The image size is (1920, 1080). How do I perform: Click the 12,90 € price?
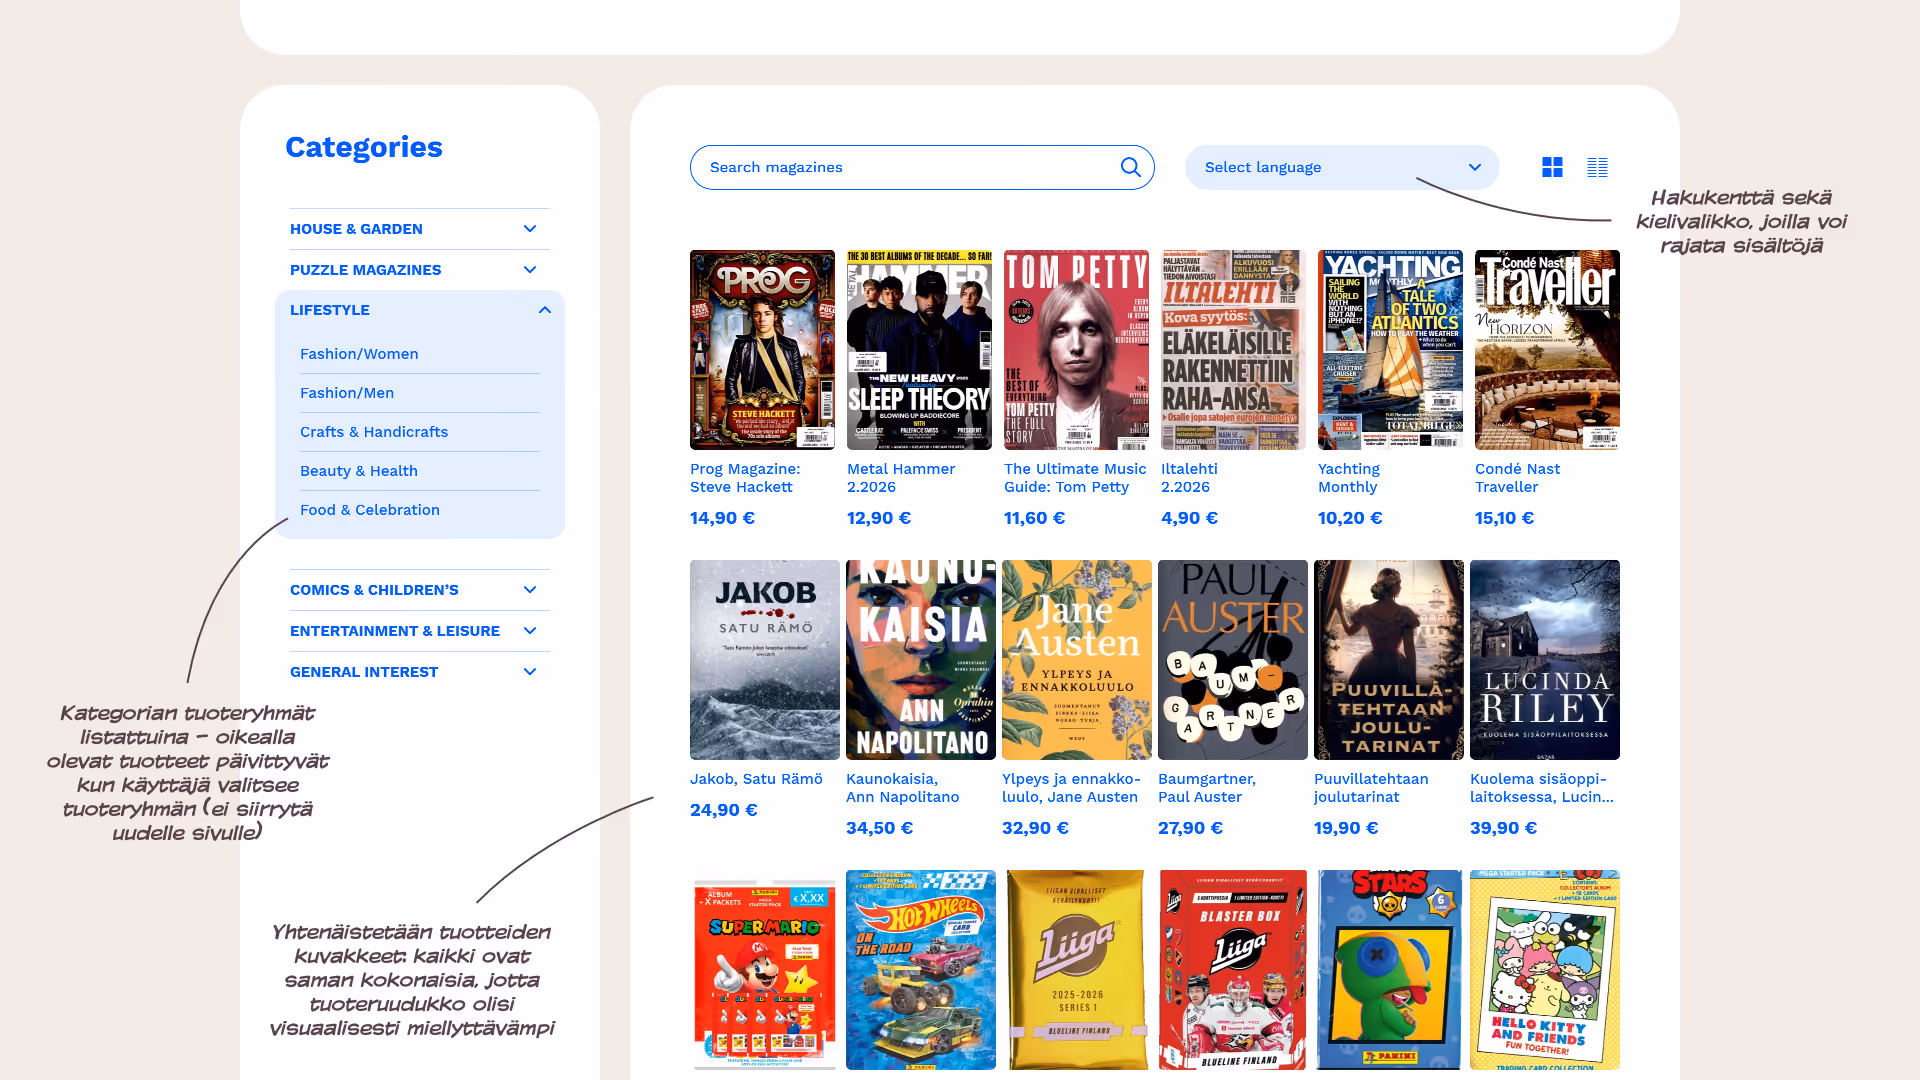tap(879, 518)
